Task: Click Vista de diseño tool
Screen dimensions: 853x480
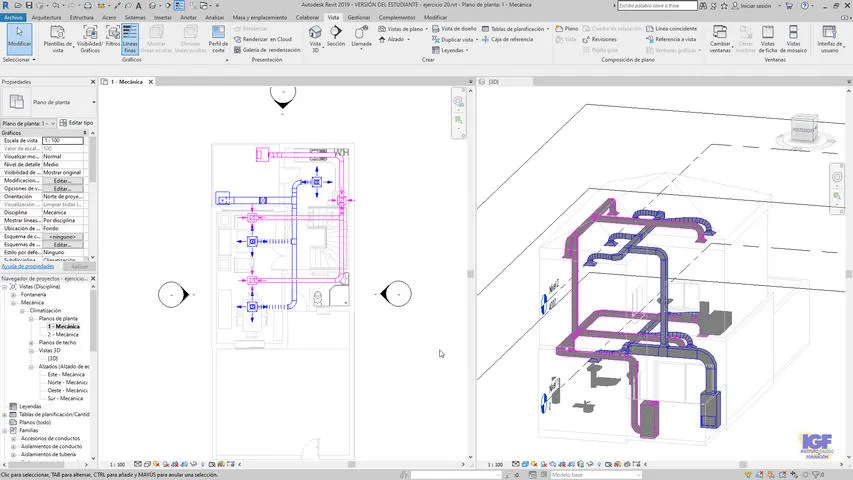Action: (454, 29)
